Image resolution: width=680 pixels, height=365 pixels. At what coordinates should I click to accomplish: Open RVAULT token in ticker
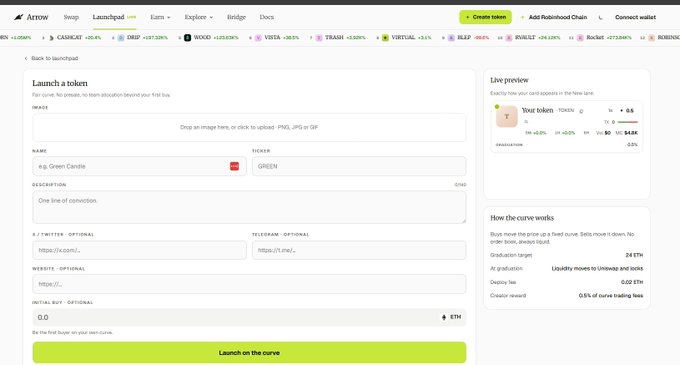tap(525, 38)
